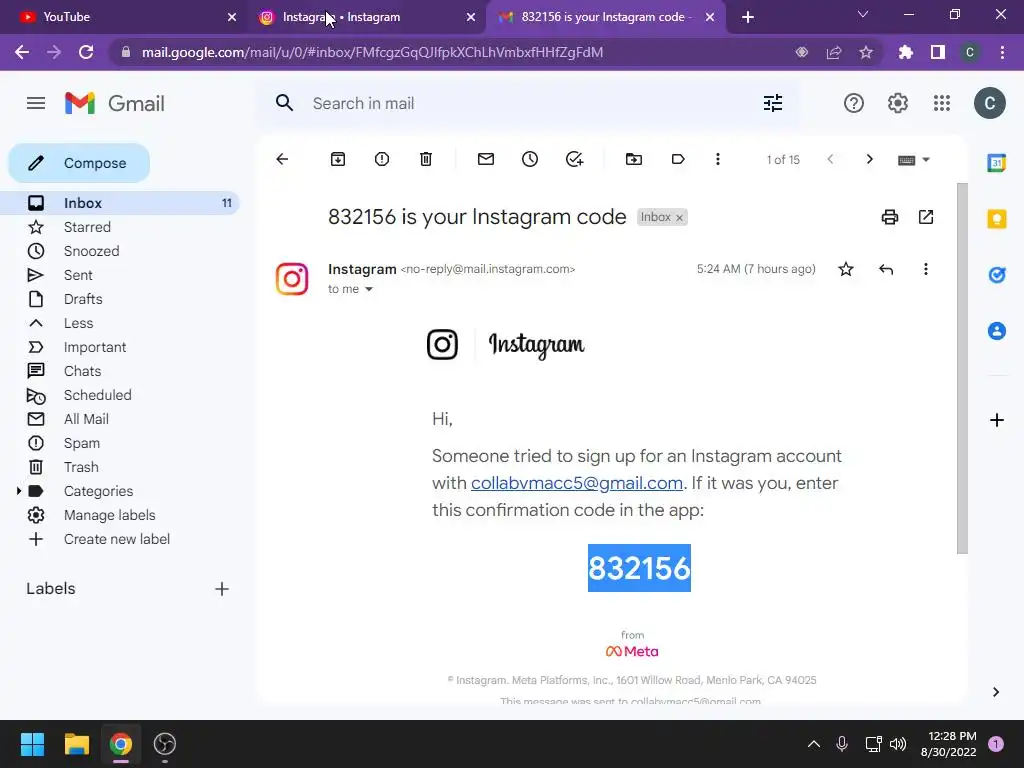The width and height of the screenshot is (1024, 768).
Task: Archive this email
Action: coord(338,159)
